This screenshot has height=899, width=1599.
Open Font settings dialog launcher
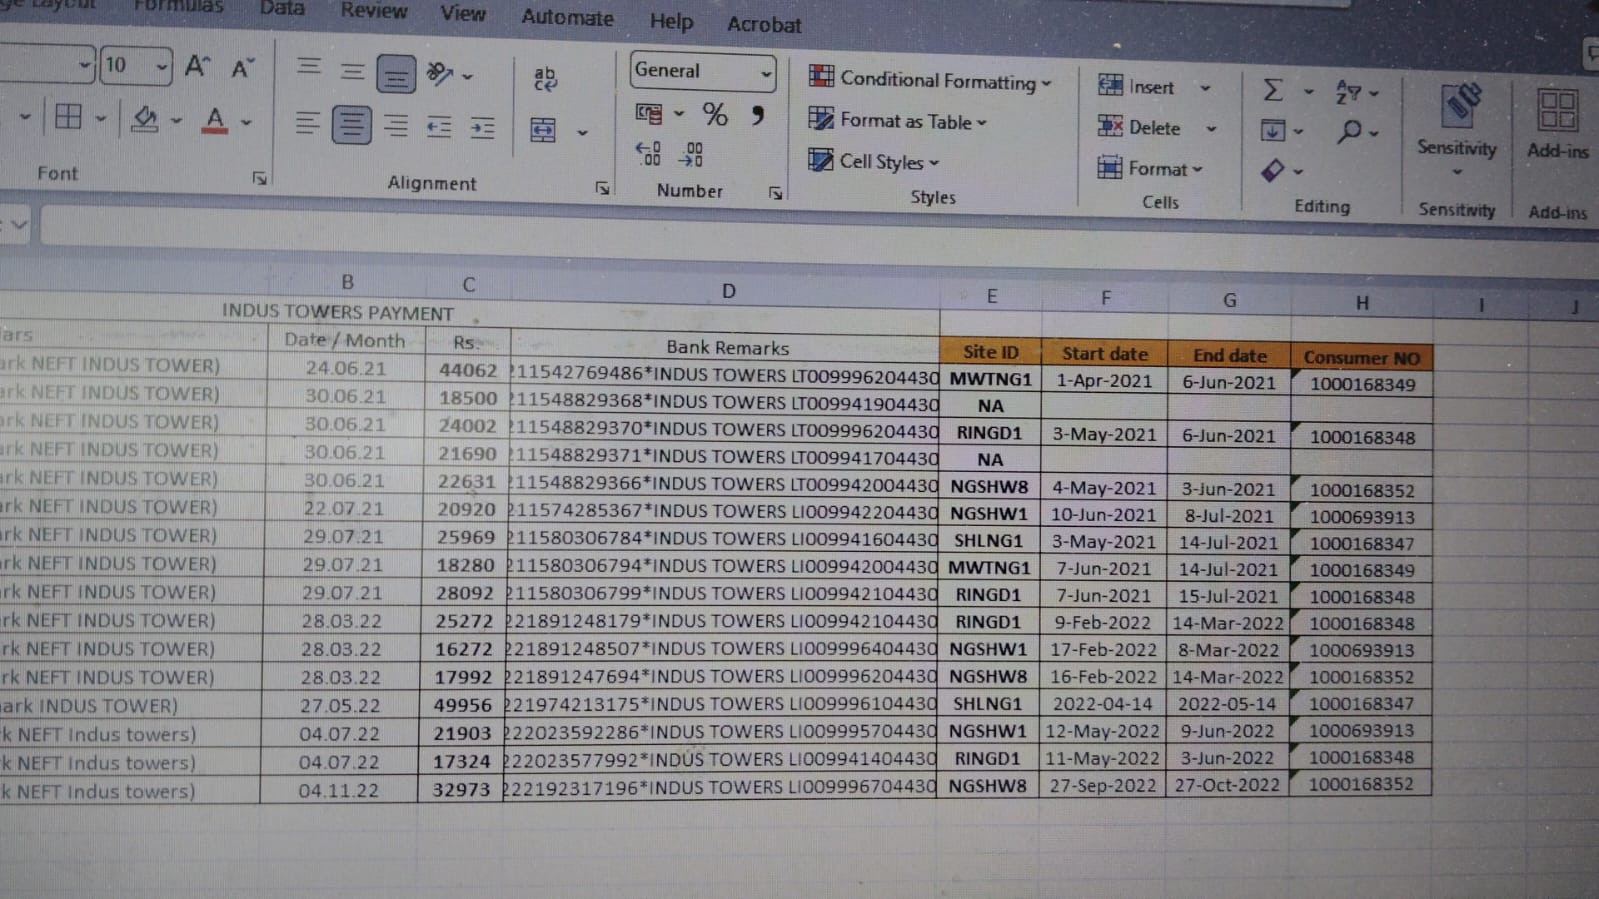259,178
